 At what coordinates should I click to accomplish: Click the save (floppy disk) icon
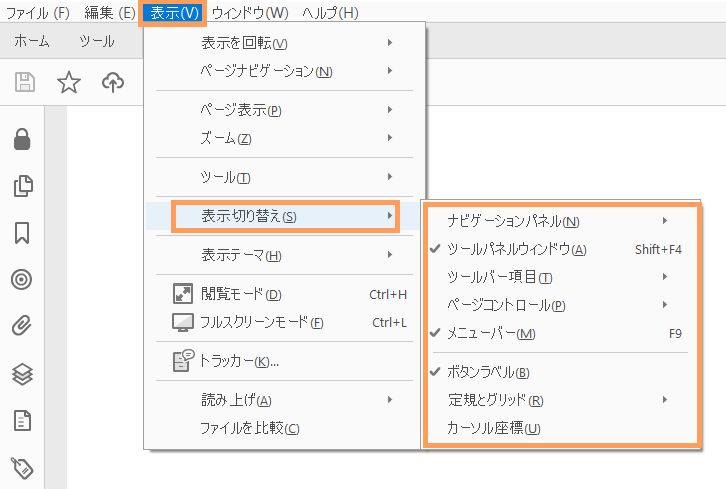[x=25, y=82]
